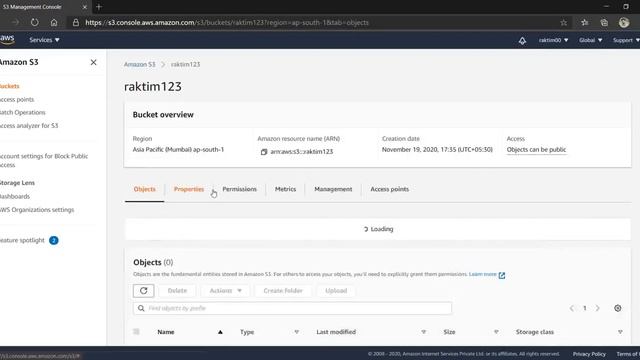Viewport: 640px width, 360px height.
Task: Click the Asia Pacific (Mumbai) ap-south-1 region text
Action: [178, 150]
